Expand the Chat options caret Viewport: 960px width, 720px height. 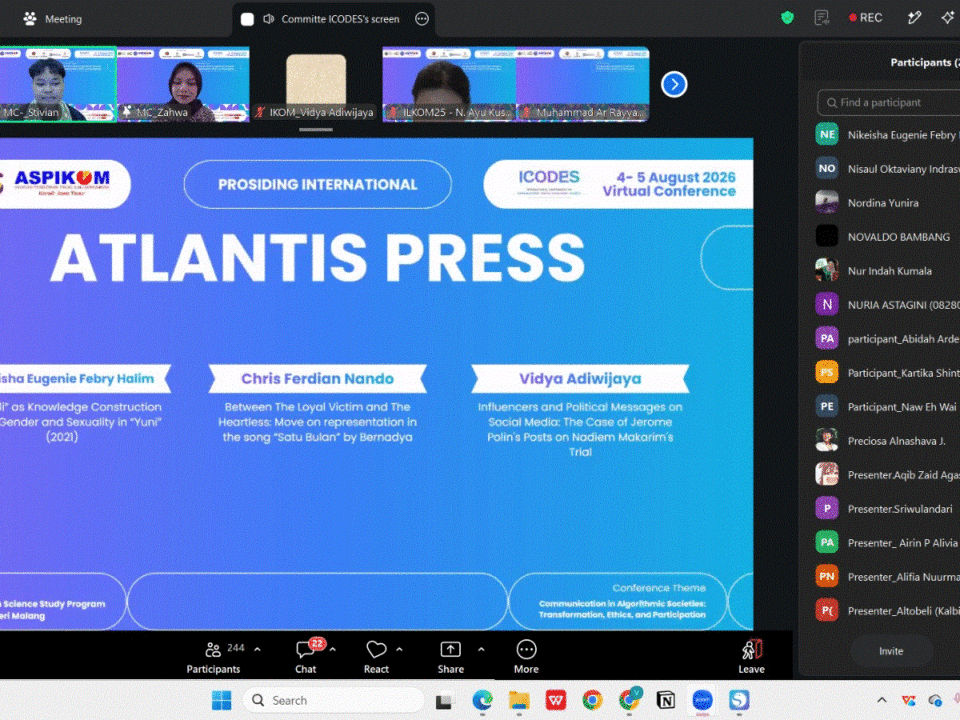332,649
